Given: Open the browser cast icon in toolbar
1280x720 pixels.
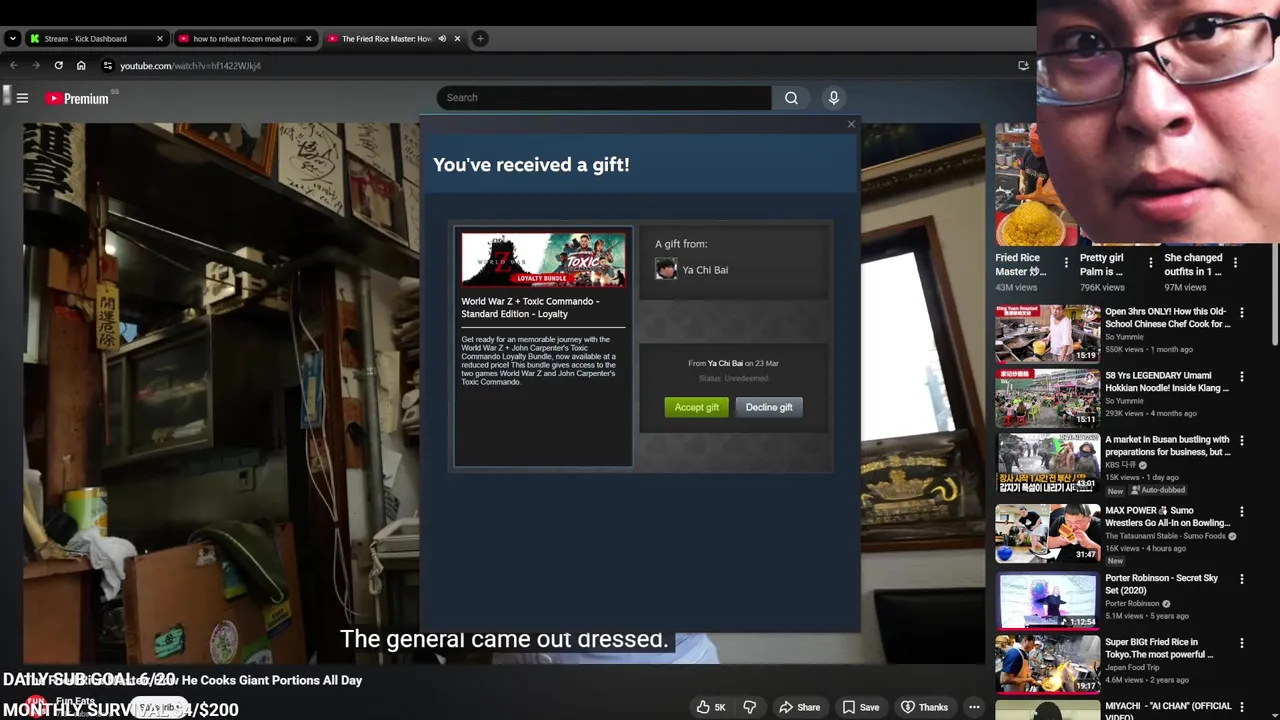Looking at the screenshot, I should pos(1023,66).
